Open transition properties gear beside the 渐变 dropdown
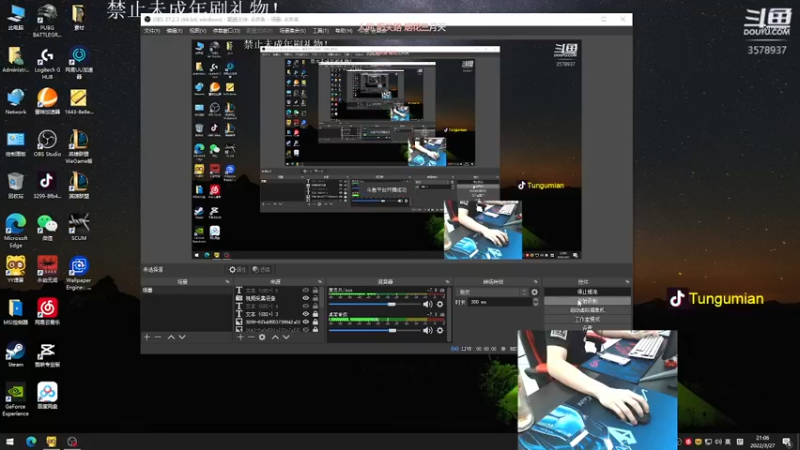This screenshot has width=800, height=450. coord(534,292)
